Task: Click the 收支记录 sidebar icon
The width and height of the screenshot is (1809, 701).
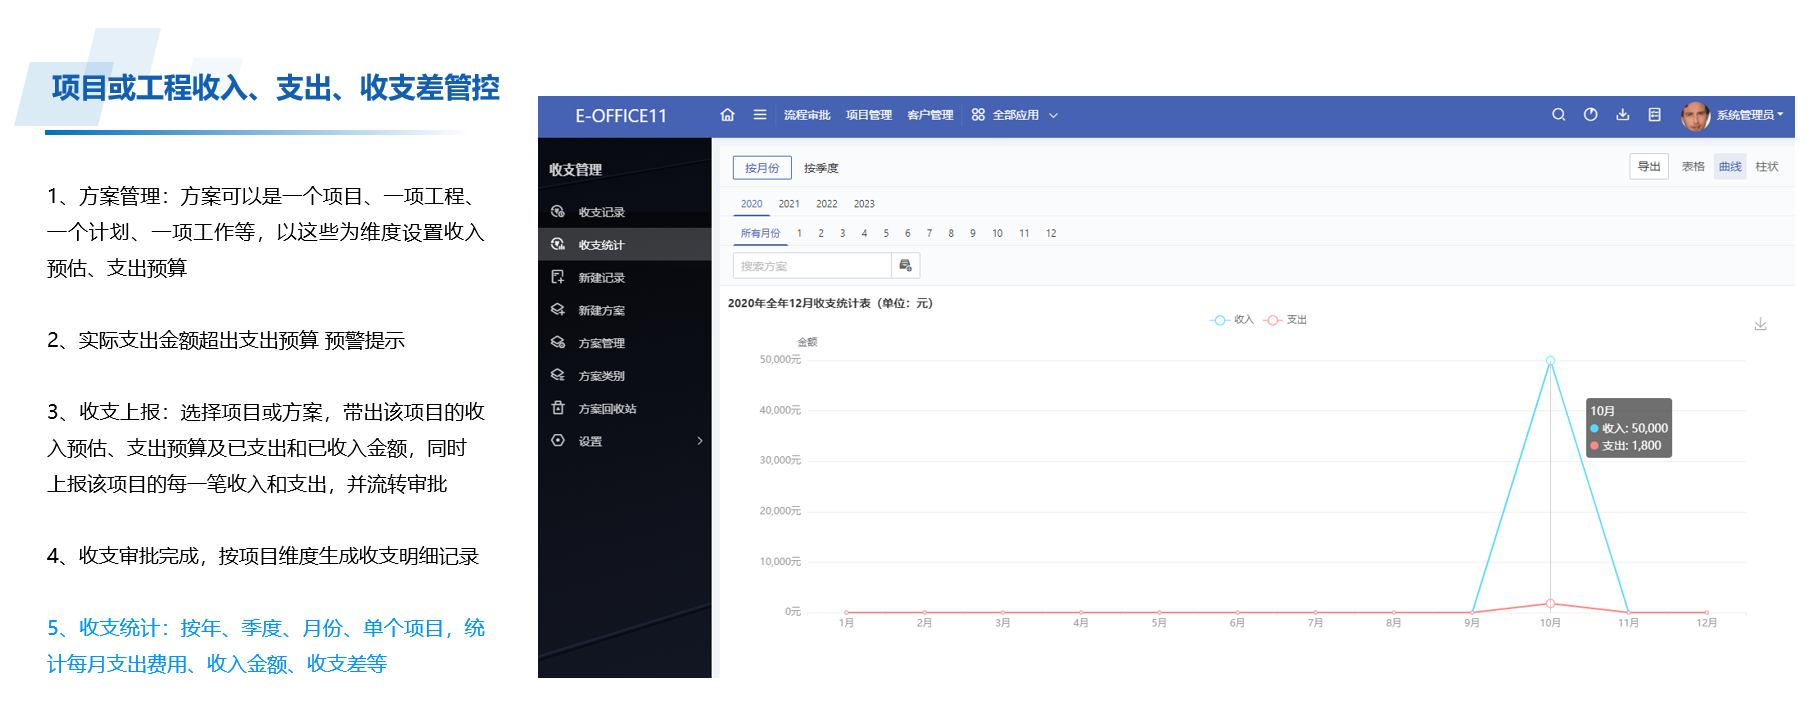Action: tap(558, 211)
